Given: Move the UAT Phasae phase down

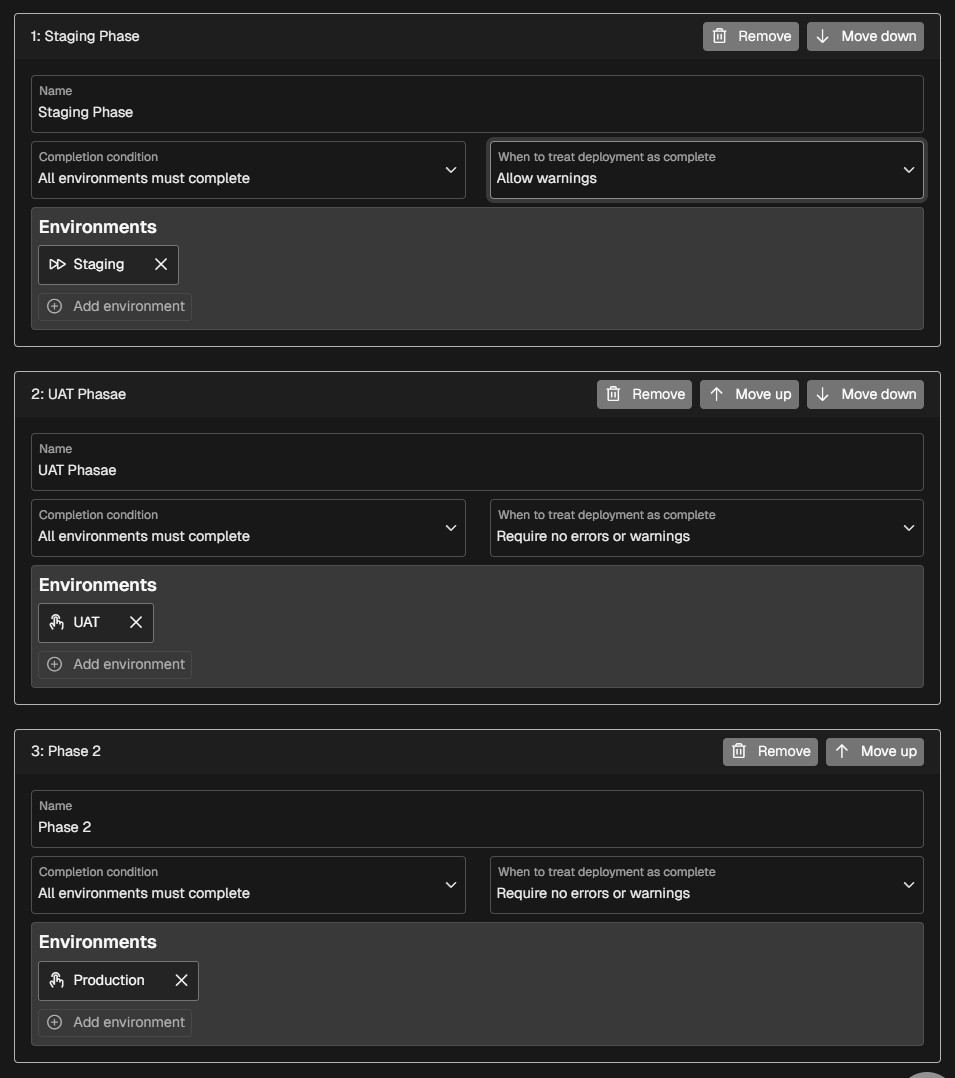Looking at the screenshot, I should coord(865,395).
